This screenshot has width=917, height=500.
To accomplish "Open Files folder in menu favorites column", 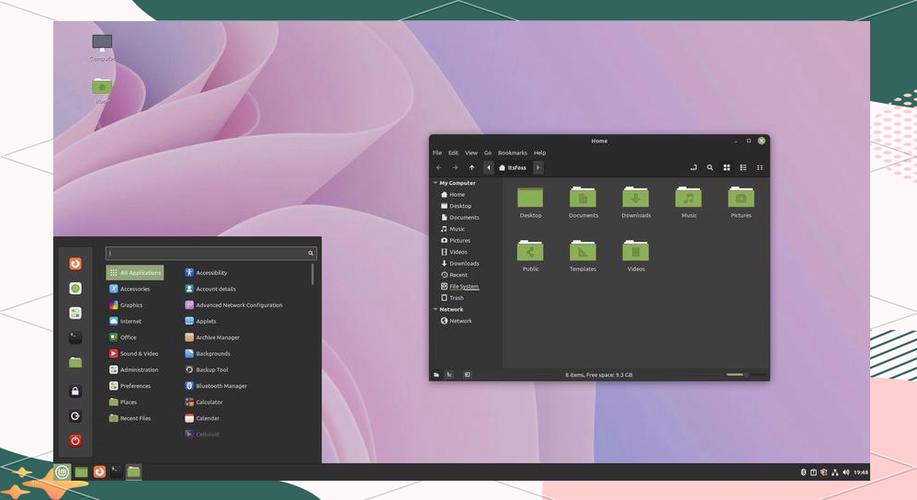I will coord(75,363).
